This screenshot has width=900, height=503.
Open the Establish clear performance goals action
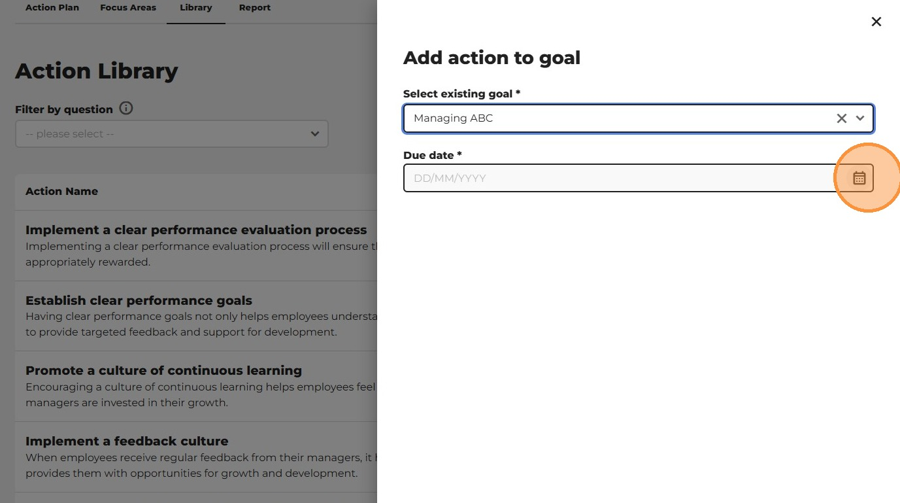[x=139, y=300]
